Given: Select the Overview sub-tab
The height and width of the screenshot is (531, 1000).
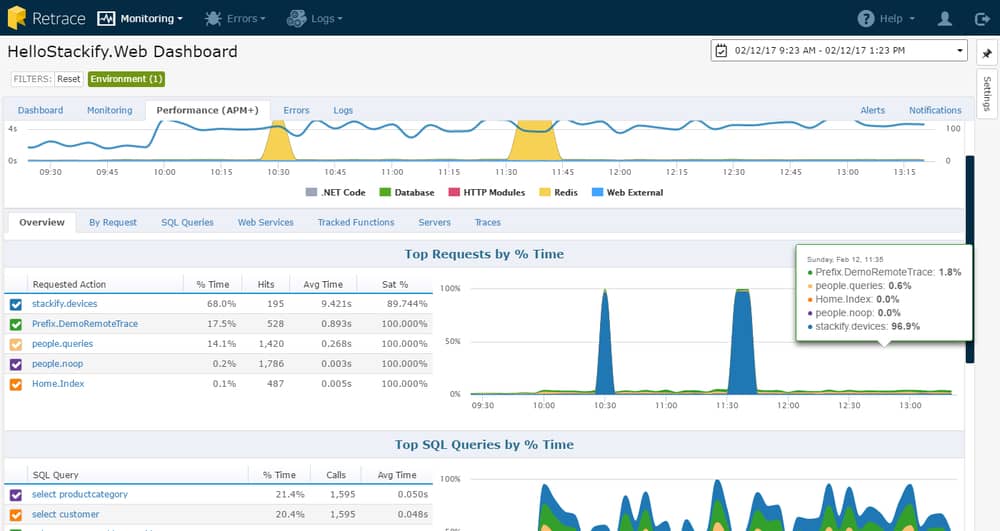Looking at the screenshot, I should click(x=41, y=222).
